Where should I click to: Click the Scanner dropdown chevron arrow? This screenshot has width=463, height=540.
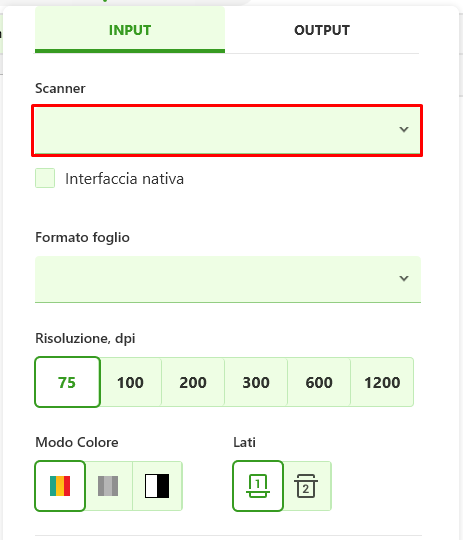pos(404,129)
